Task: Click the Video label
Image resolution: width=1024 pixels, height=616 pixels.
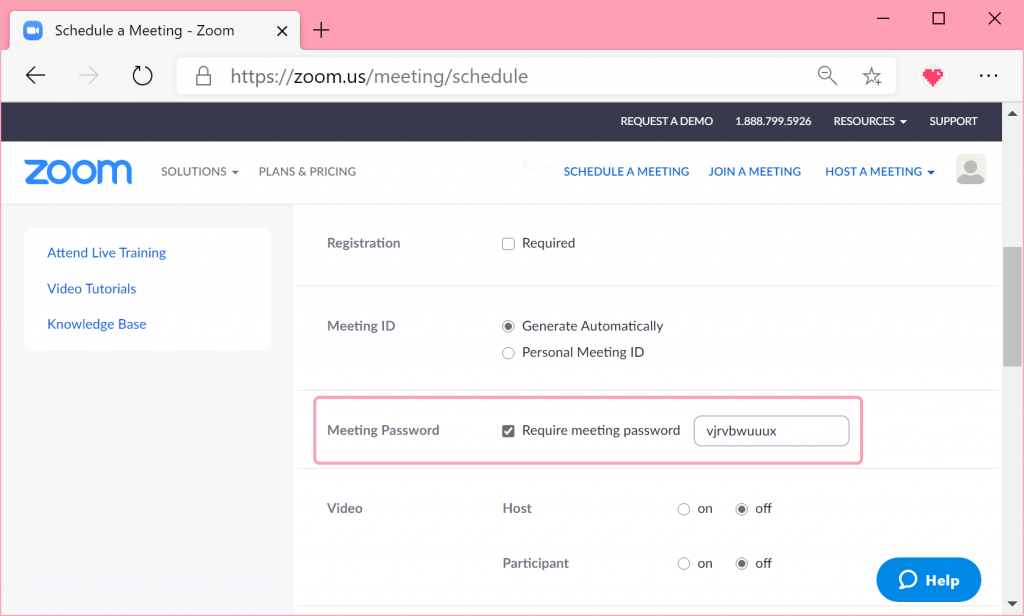Action: [x=345, y=508]
